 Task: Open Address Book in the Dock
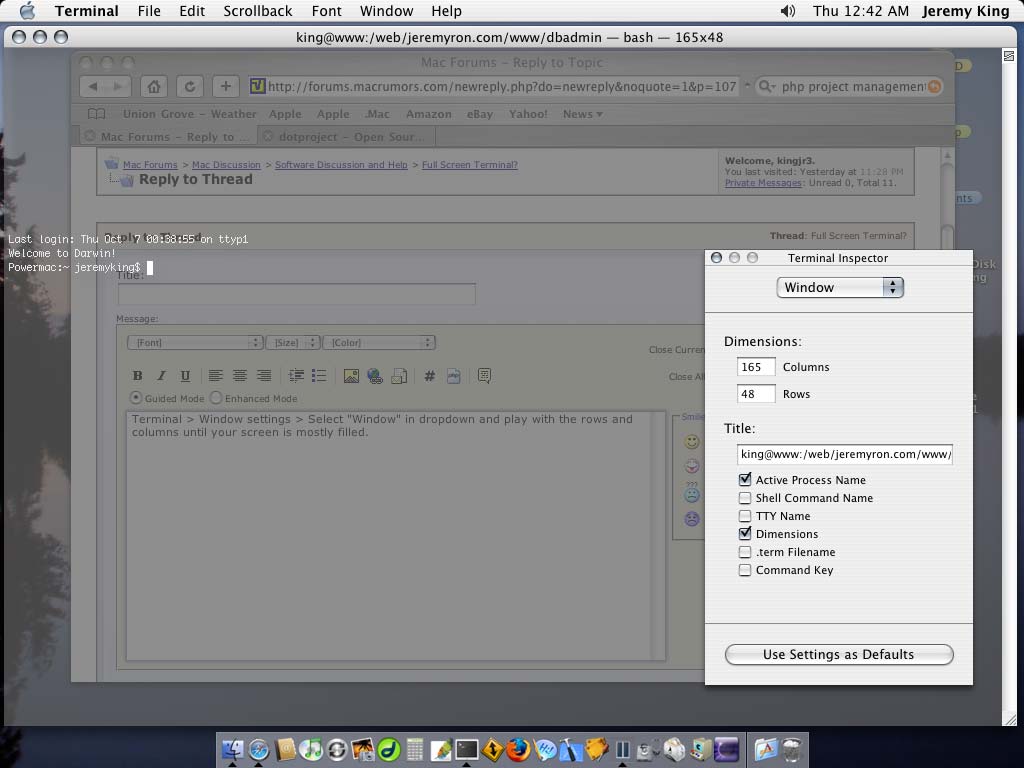[285, 749]
